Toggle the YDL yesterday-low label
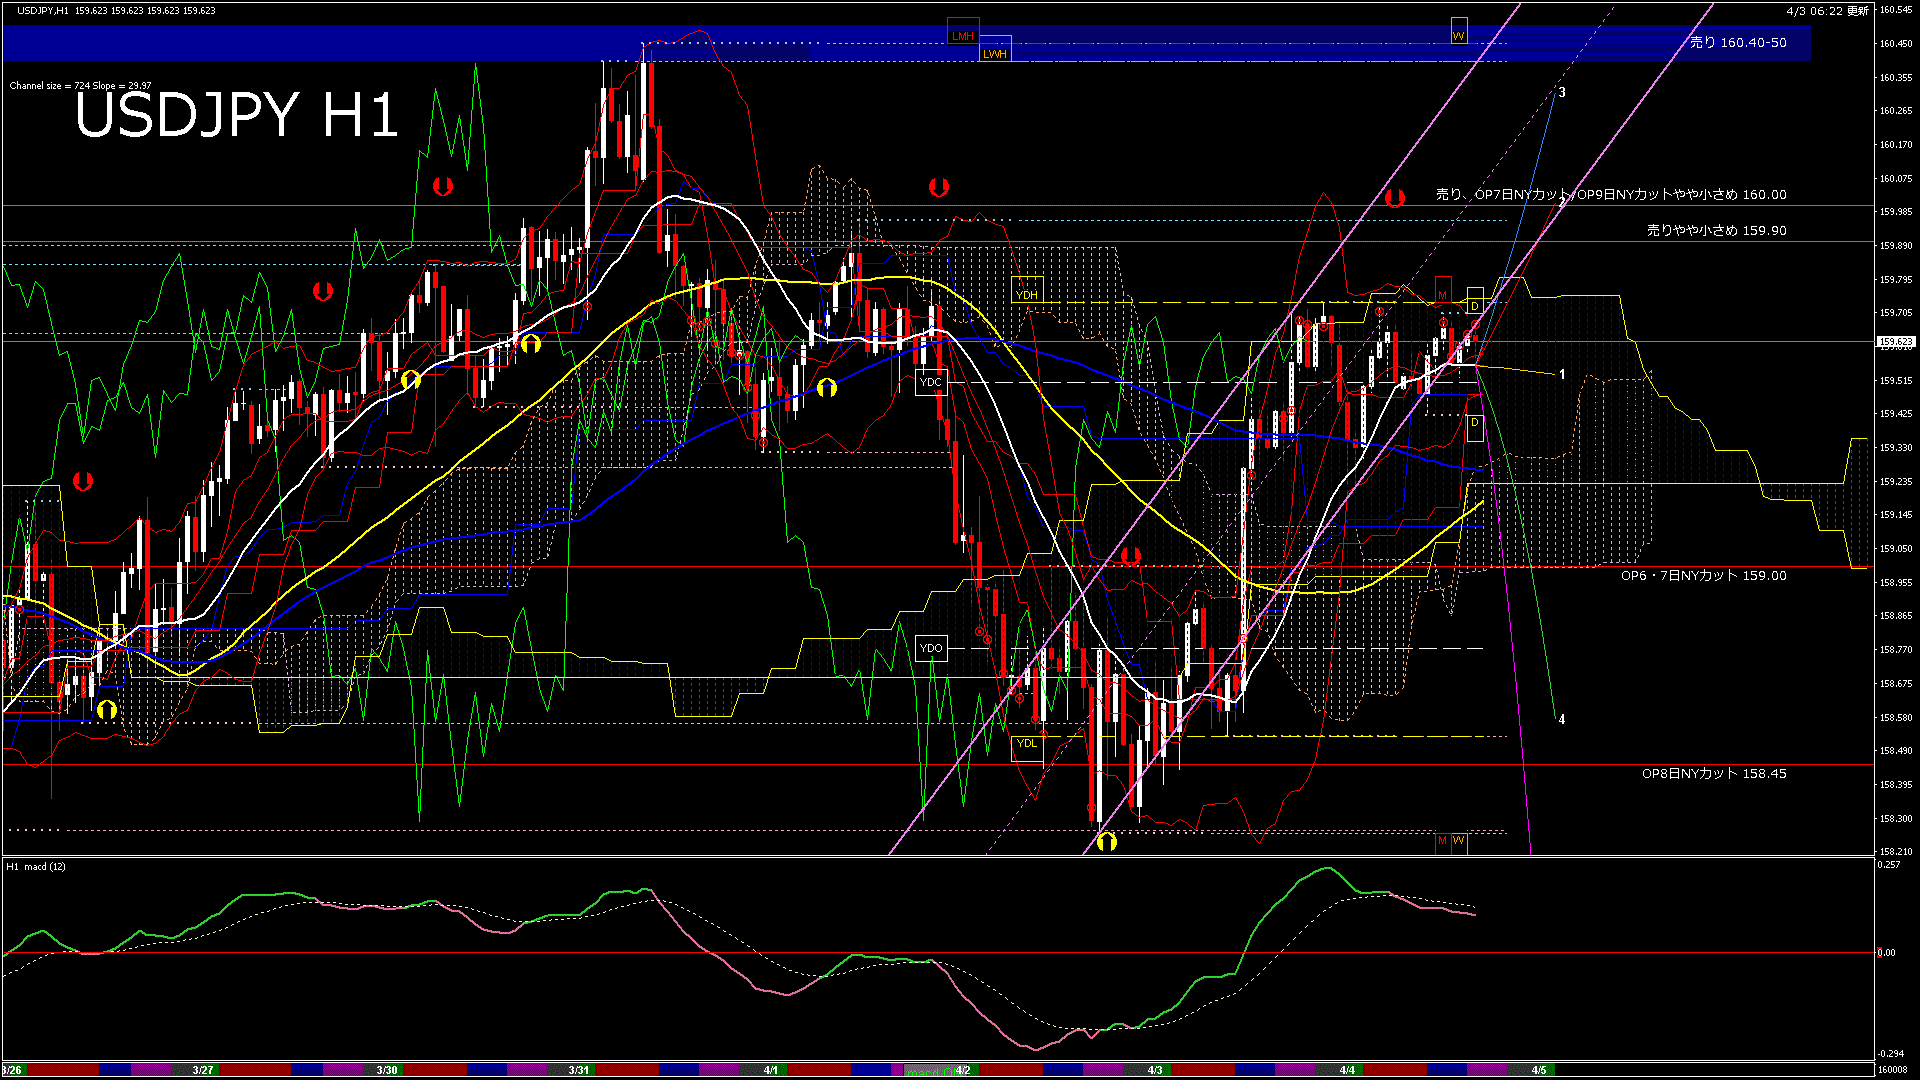1920x1080 pixels. [x=1028, y=744]
